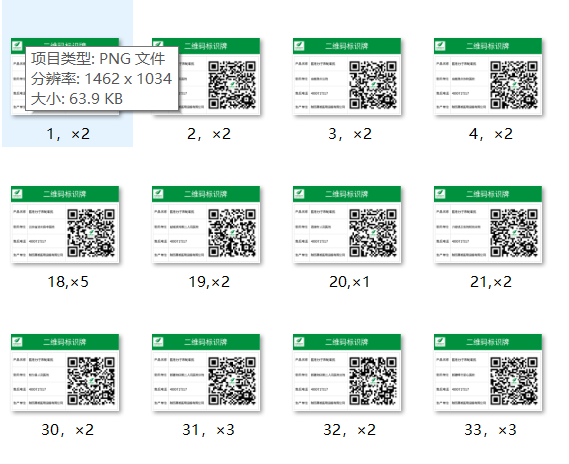Click the file name "20,×1"
Screen dimensions: 569x464
pyautogui.click(x=349, y=282)
